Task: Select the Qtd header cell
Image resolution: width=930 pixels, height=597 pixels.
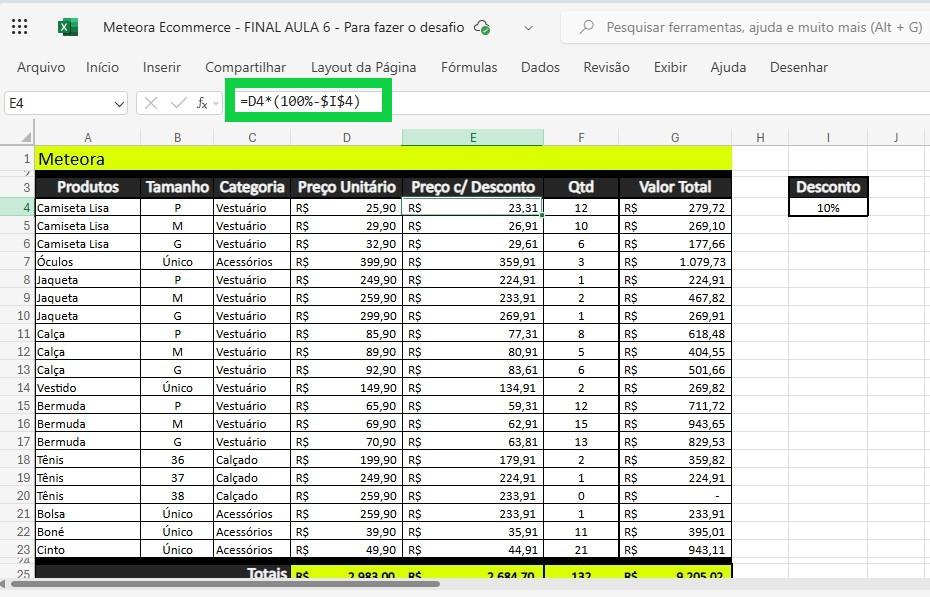Action: coord(581,187)
